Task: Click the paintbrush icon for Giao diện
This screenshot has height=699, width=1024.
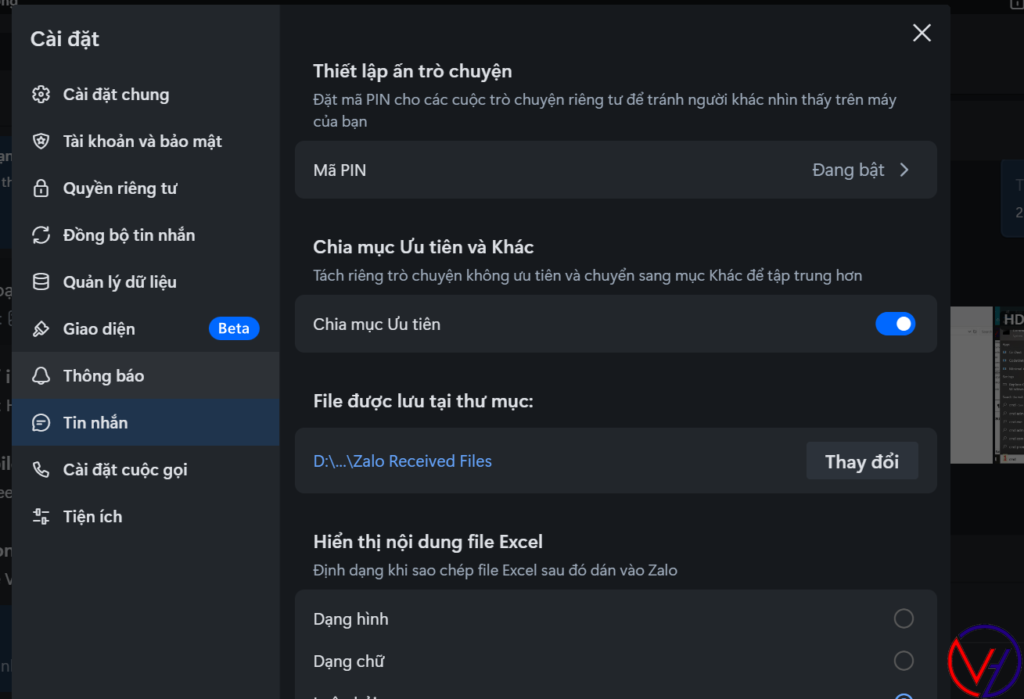Action: [41, 329]
